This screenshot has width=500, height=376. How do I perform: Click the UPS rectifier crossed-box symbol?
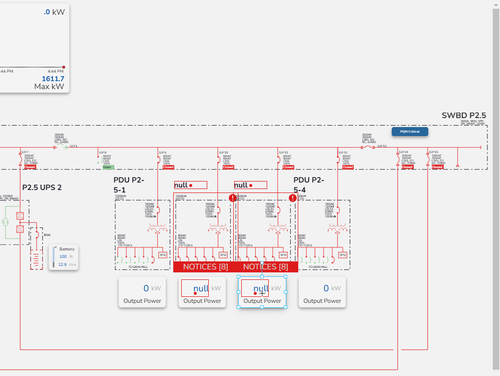[x=20, y=216]
